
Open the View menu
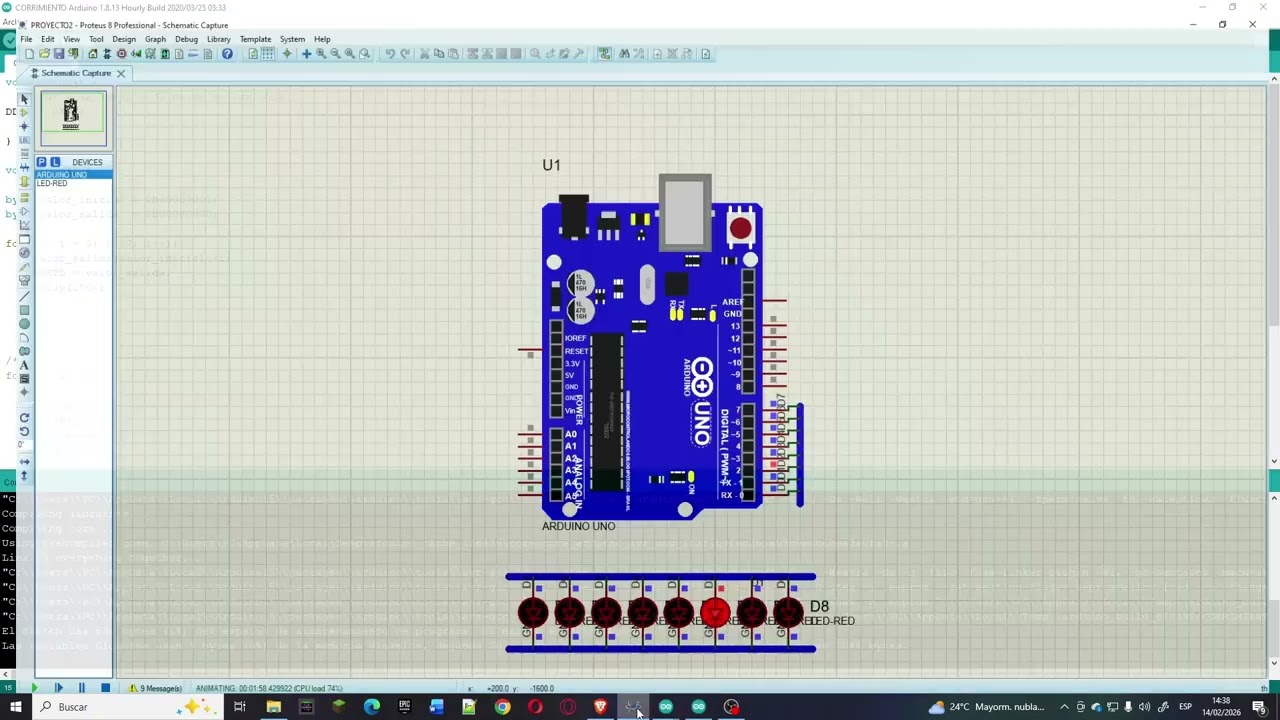72,39
